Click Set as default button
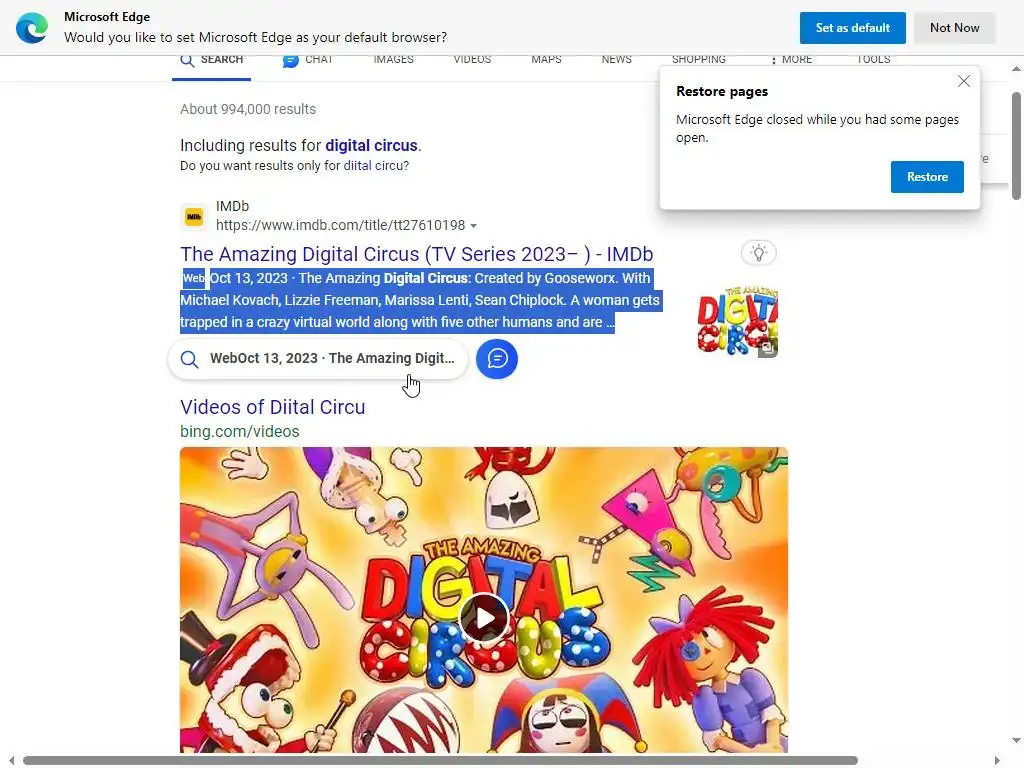The image size is (1024, 768). 852,28
